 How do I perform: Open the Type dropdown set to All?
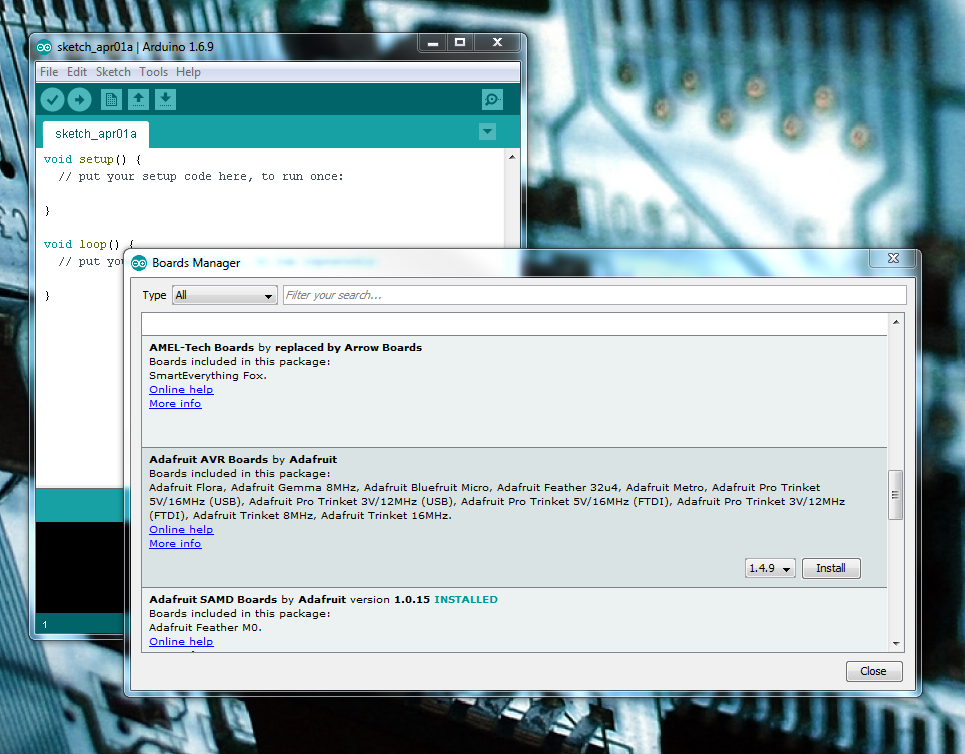click(225, 295)
